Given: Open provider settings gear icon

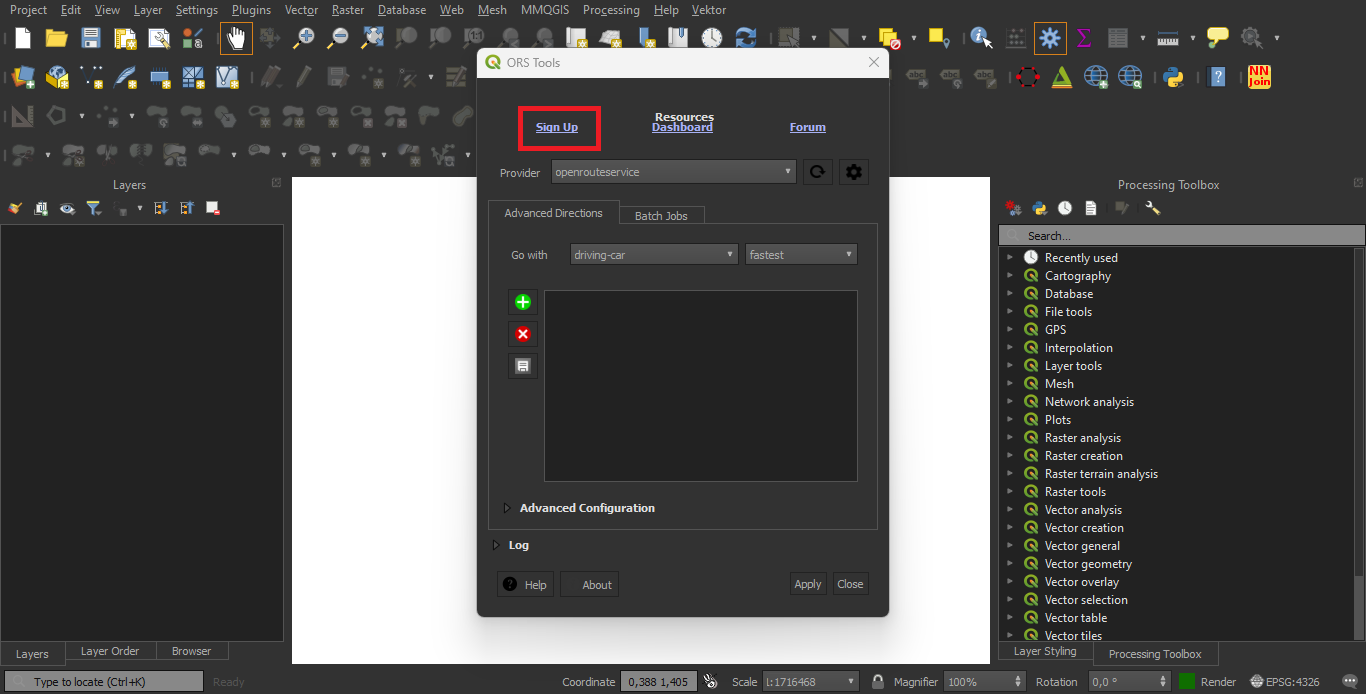Looking at the screenshot, I should click(853, 172).
